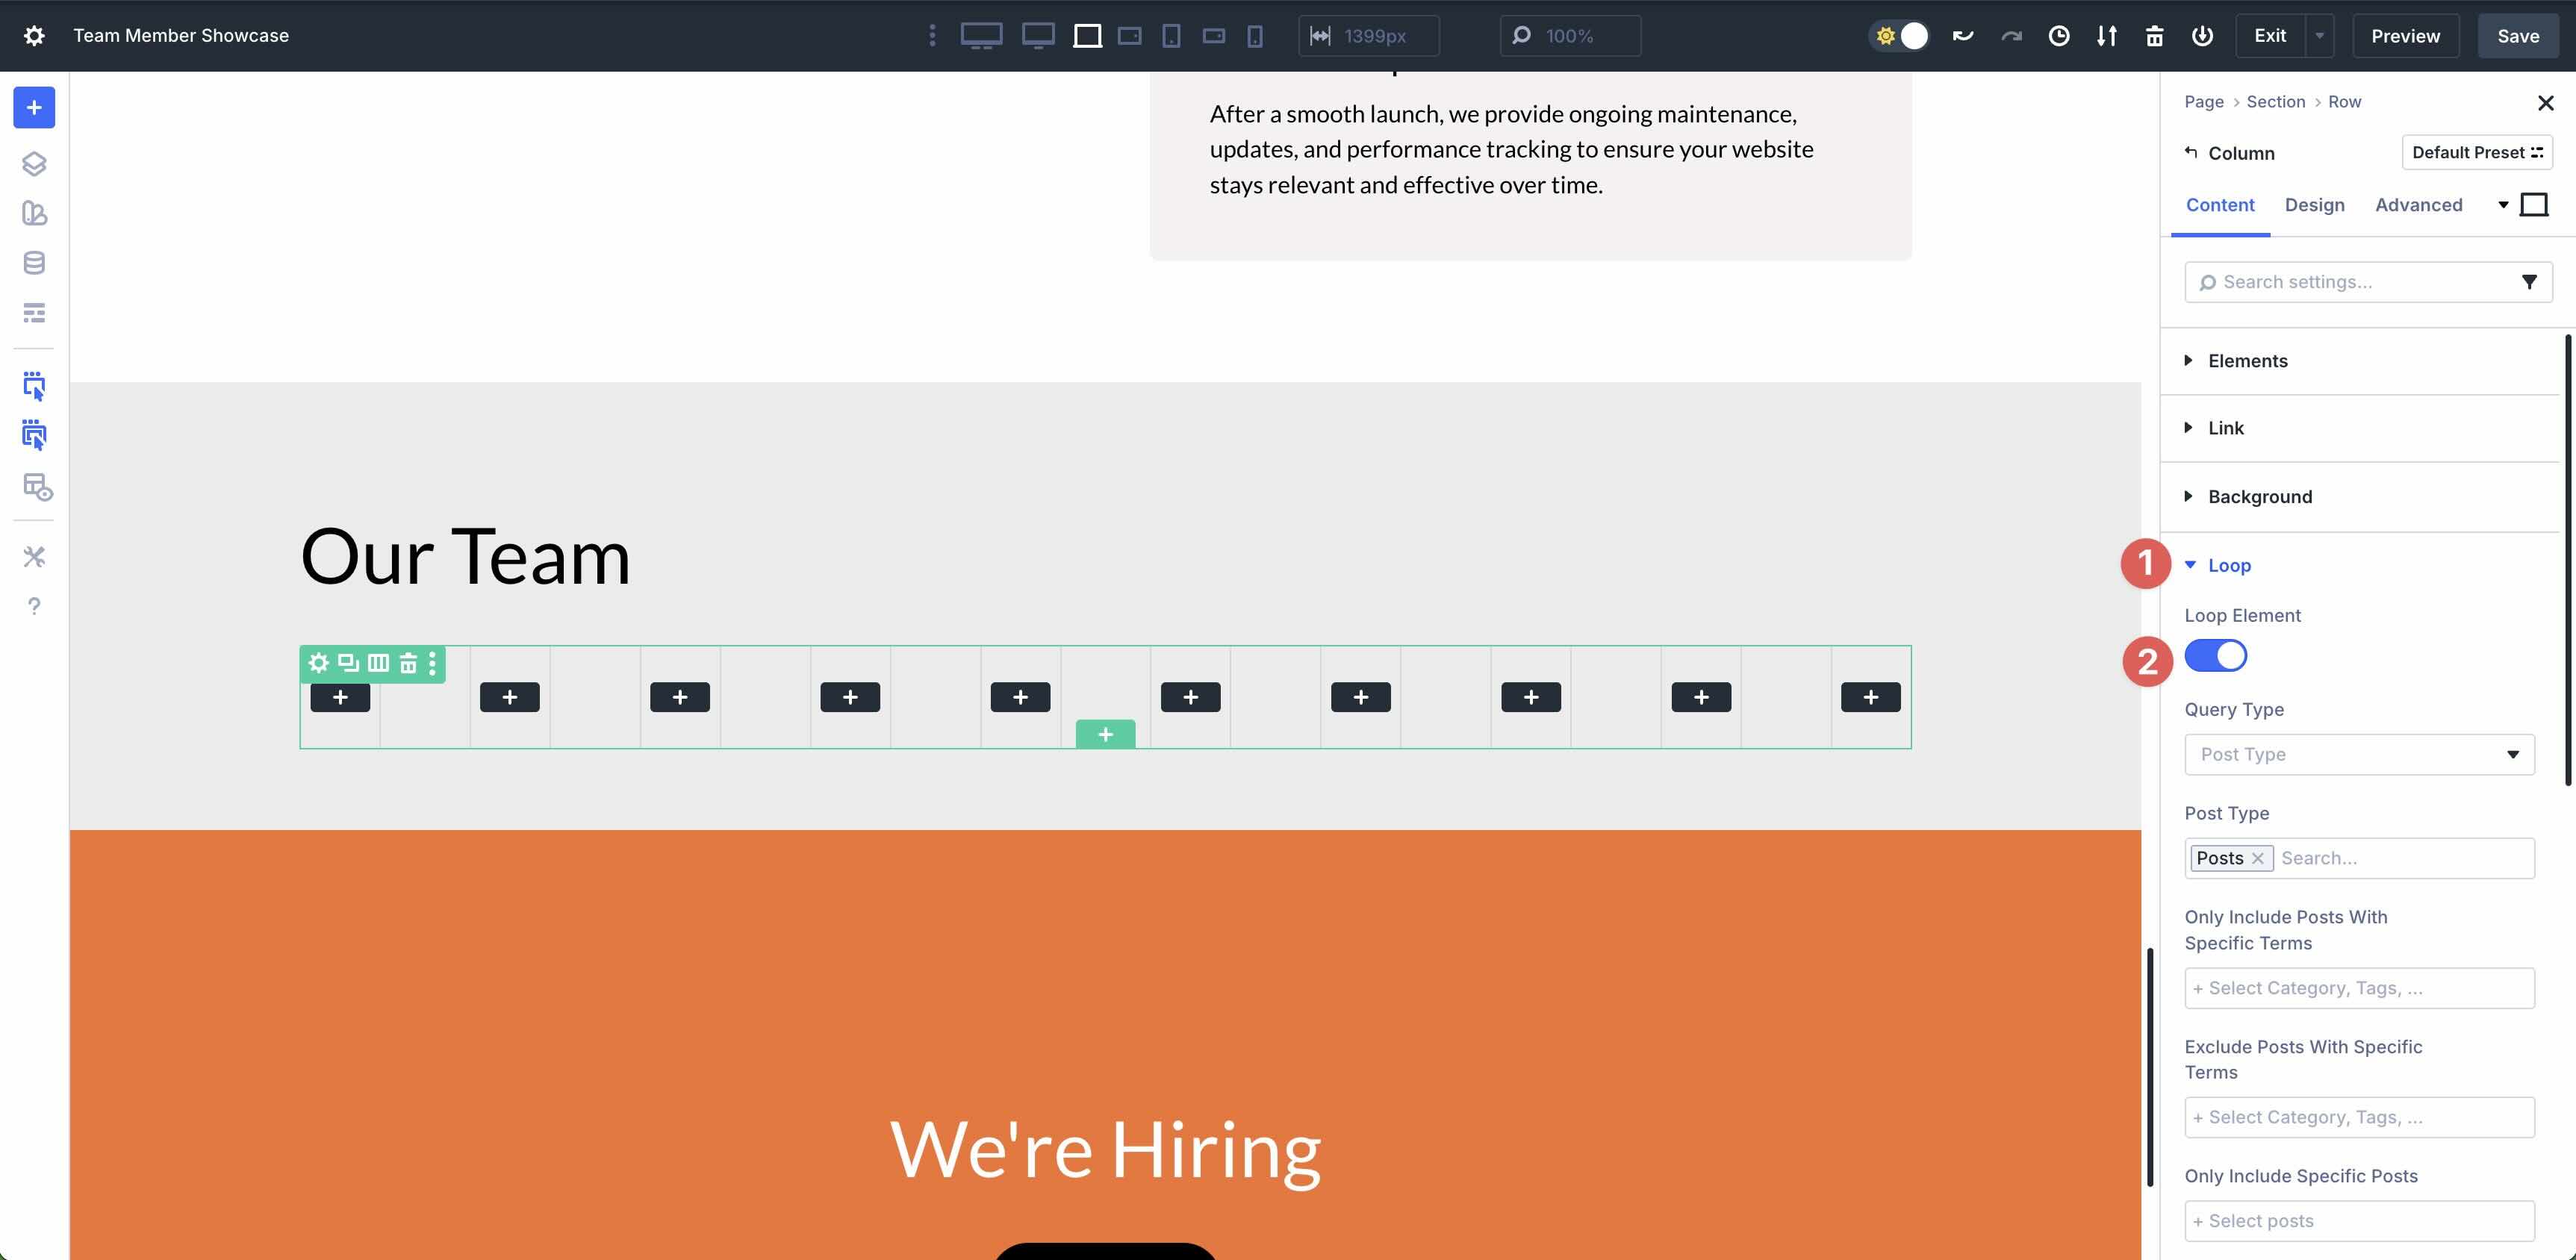2576x1260 pixels.
Task: Switch to the Design tab
Action: [x=2315, y=204]
